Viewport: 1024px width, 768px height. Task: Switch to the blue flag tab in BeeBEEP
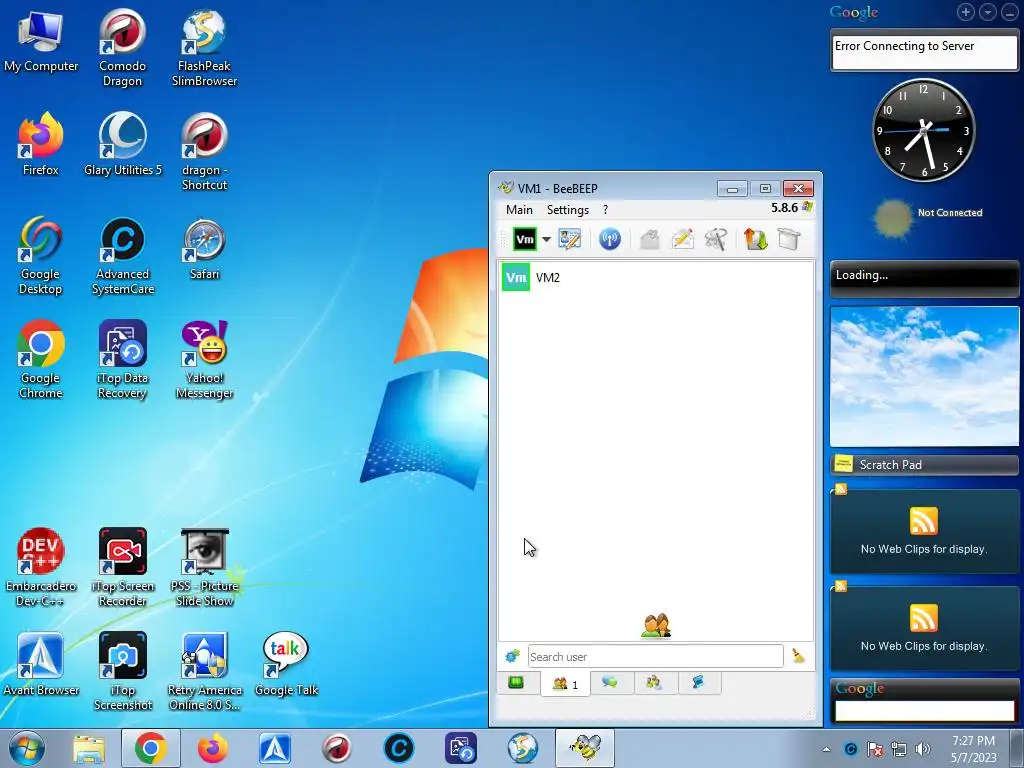[x=698, y=683]
